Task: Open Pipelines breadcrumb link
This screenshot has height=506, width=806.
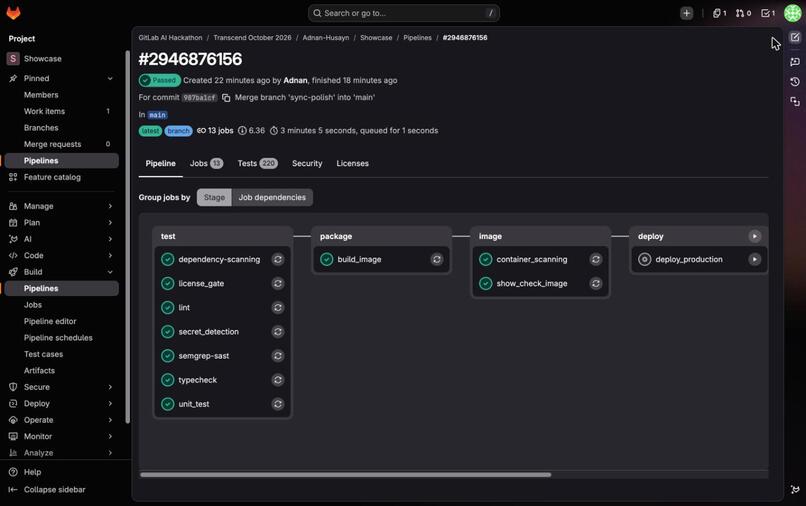Action: tap(417, 38)
